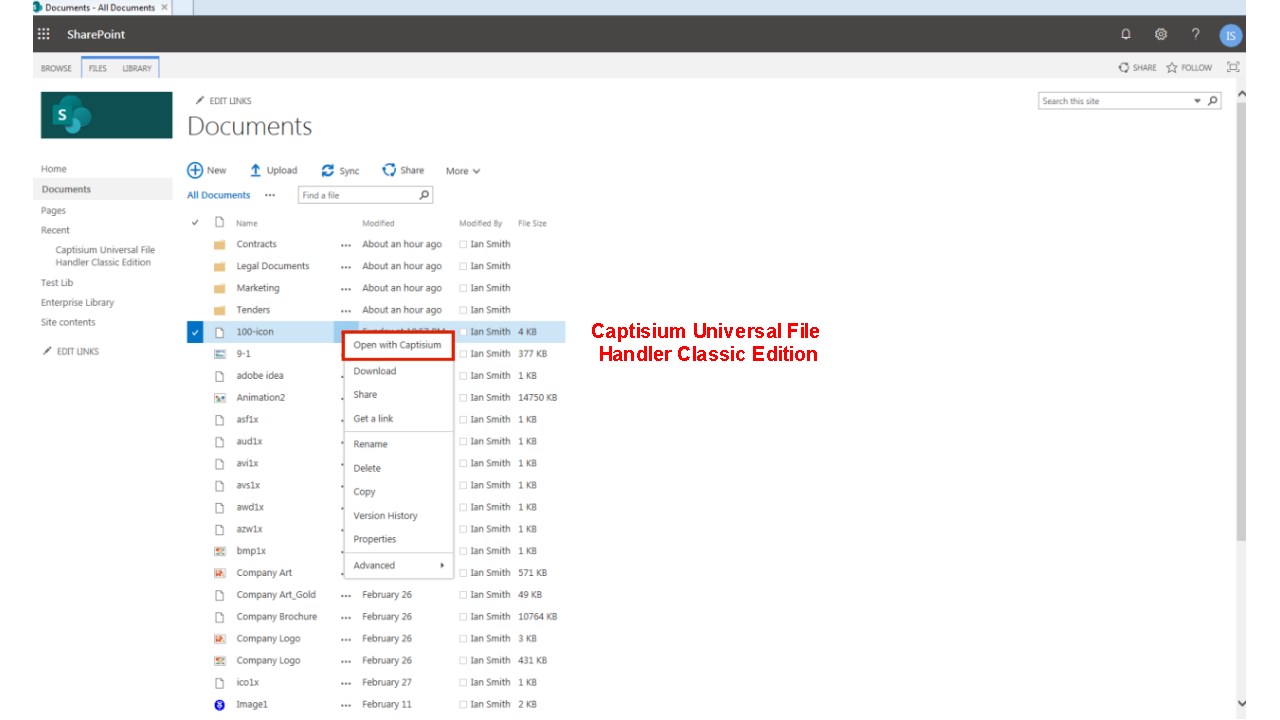Image resolution: width=1280 pixels, height=720 pixels.
Task: Click the focus on content icon
Action: [x=1233, y=67]
